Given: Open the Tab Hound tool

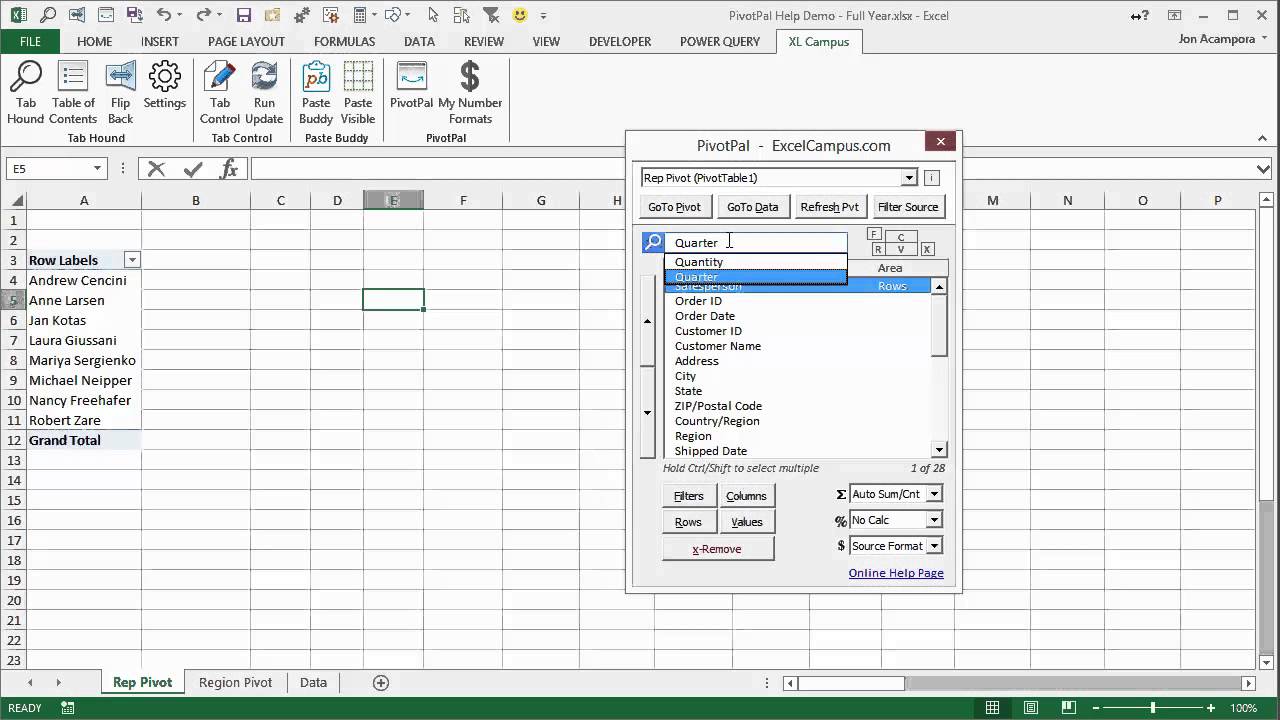Looking at the screenshot, I should pyautogui.click(x=26, y=92).
